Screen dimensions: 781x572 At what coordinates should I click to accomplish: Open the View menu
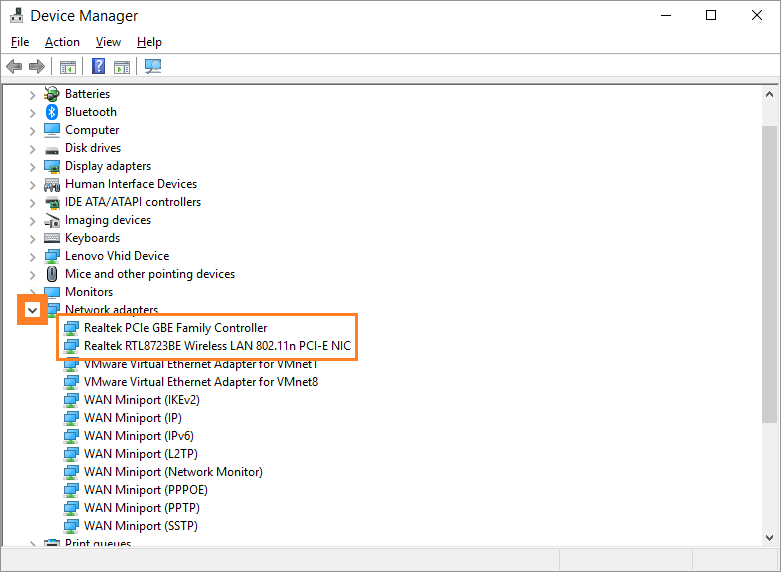click(108, 42)
